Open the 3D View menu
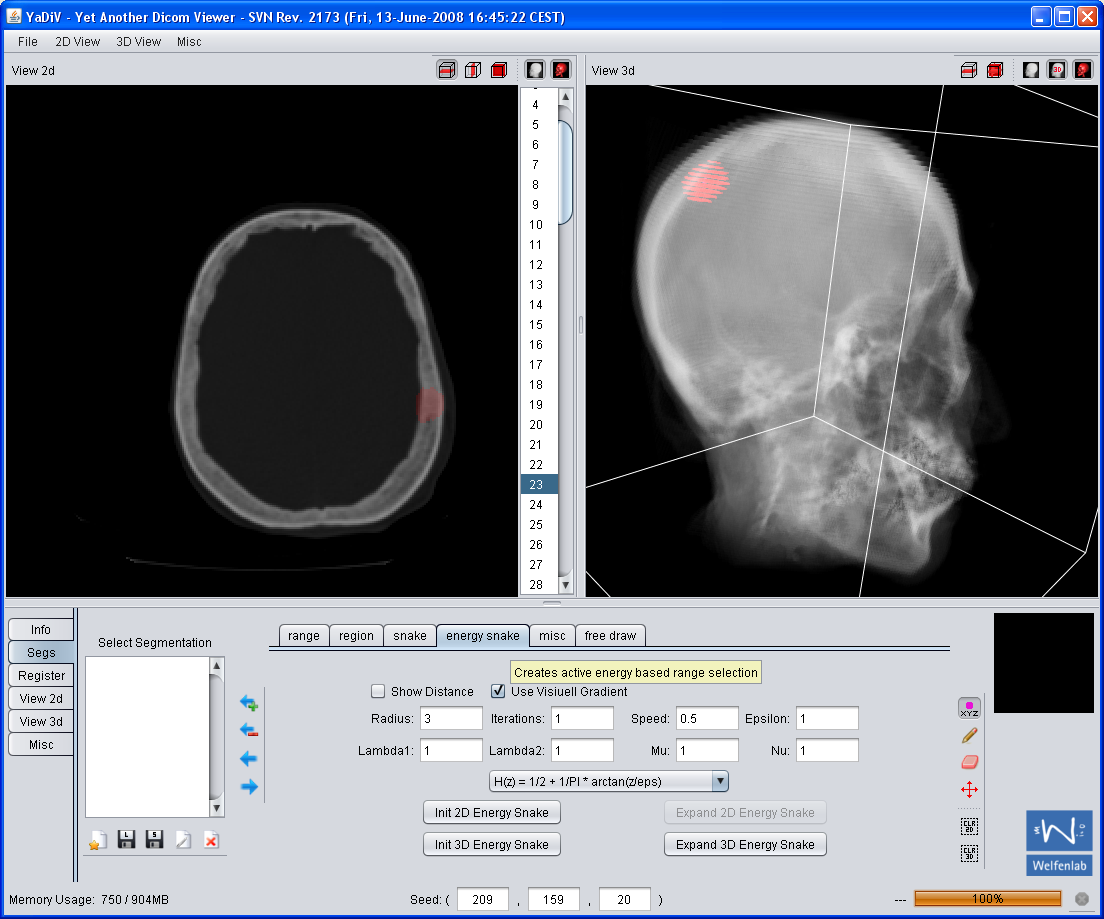The height and width of the screenshot is (919, 1104). (x=138, y=42)
